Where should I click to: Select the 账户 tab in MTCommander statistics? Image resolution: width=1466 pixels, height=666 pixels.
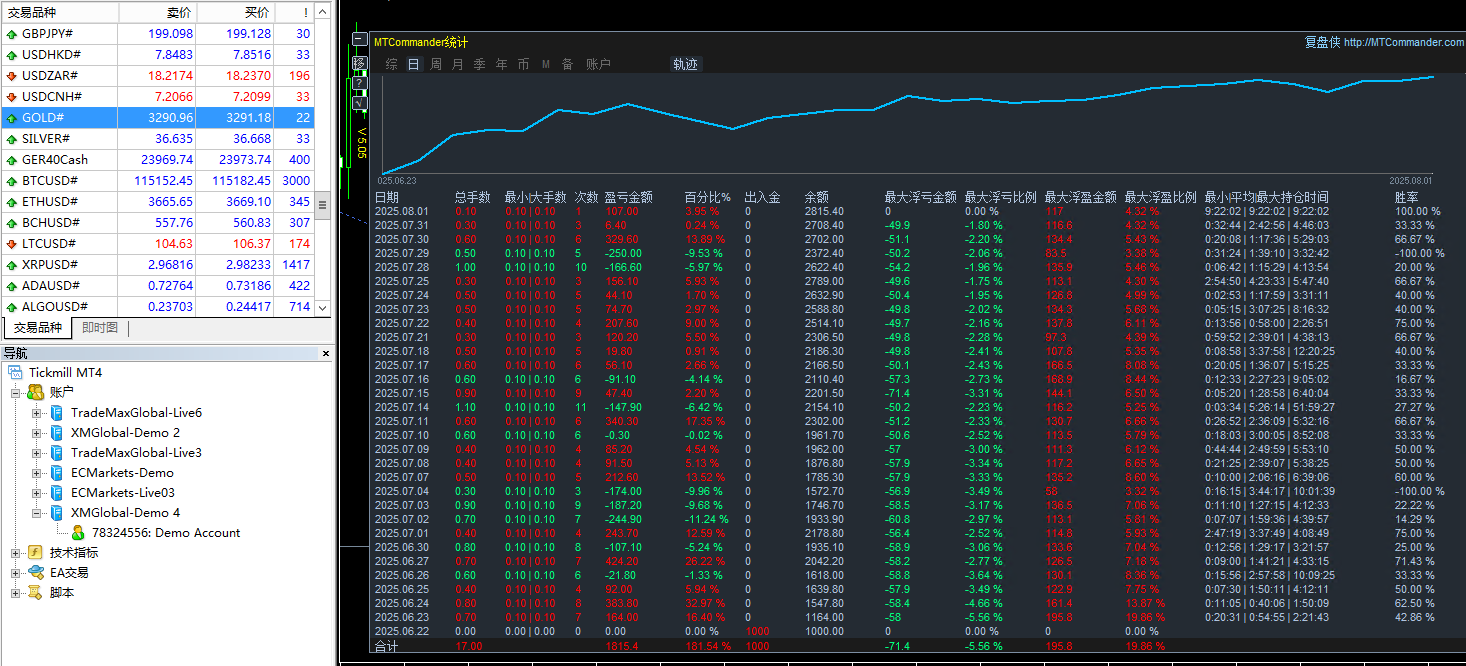point(598,64)
